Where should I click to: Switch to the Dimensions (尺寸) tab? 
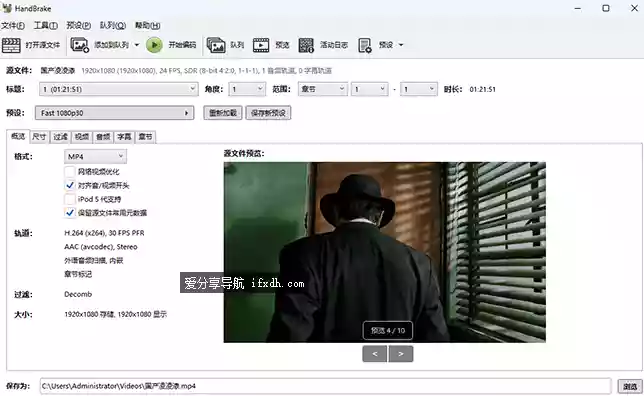pos(39,137)
